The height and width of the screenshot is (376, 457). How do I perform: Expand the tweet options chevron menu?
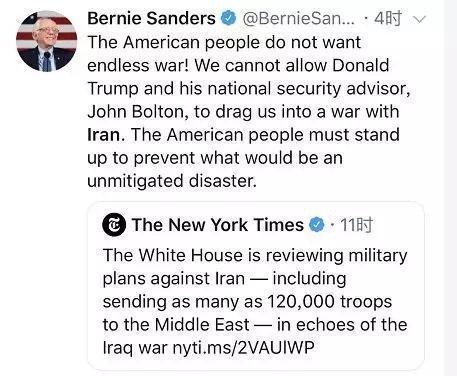[419, 19]
